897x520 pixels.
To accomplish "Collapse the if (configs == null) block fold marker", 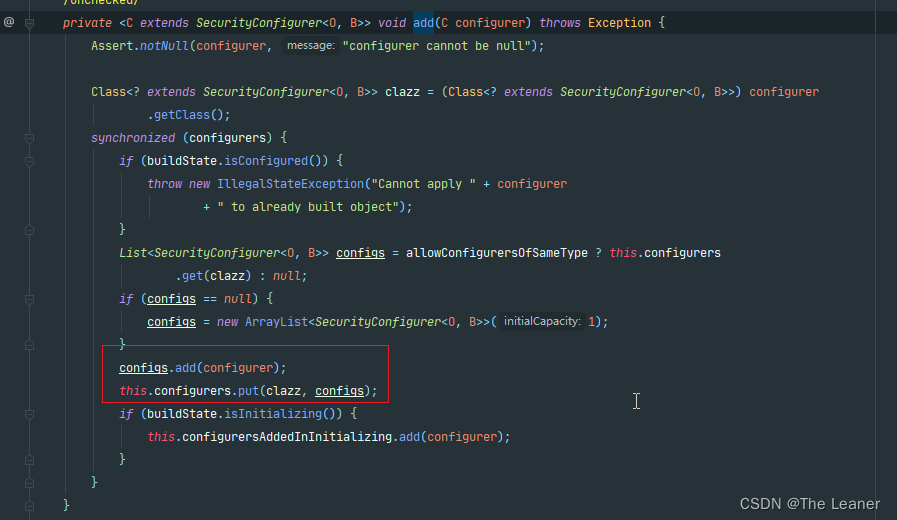I will tap(29, 299).
